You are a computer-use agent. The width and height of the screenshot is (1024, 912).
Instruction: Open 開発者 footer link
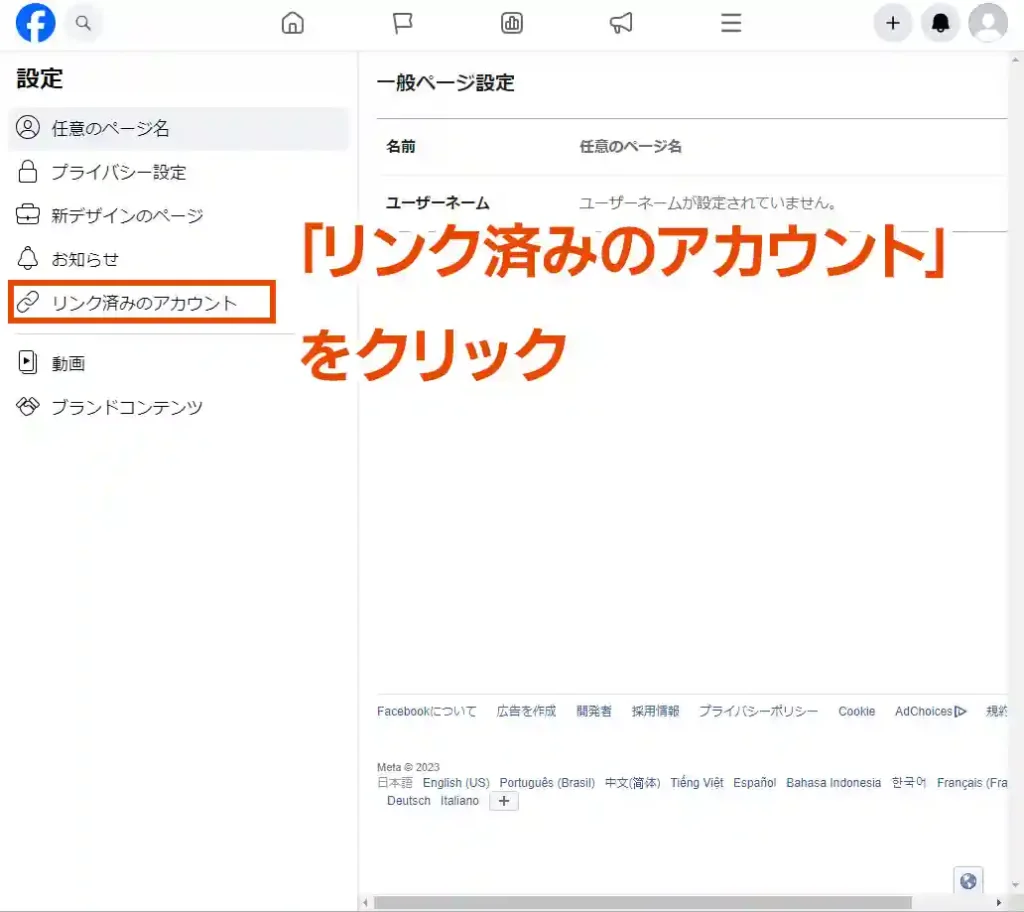594,711
